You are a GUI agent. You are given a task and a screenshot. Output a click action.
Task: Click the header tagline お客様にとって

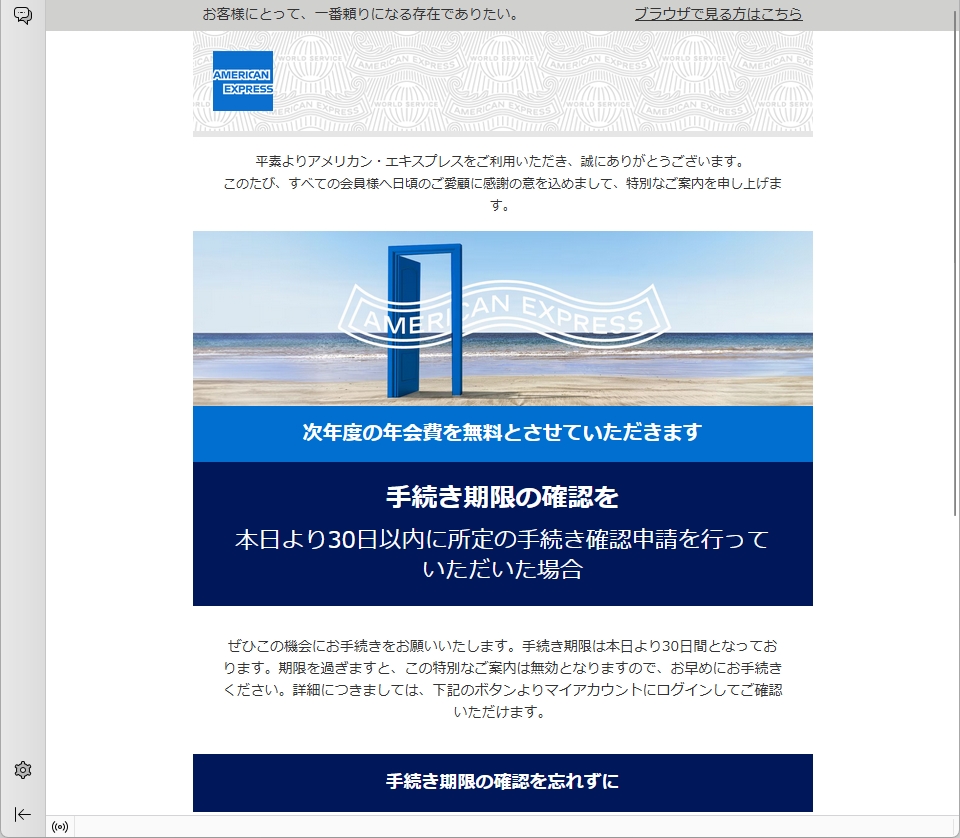pos(360,14)
